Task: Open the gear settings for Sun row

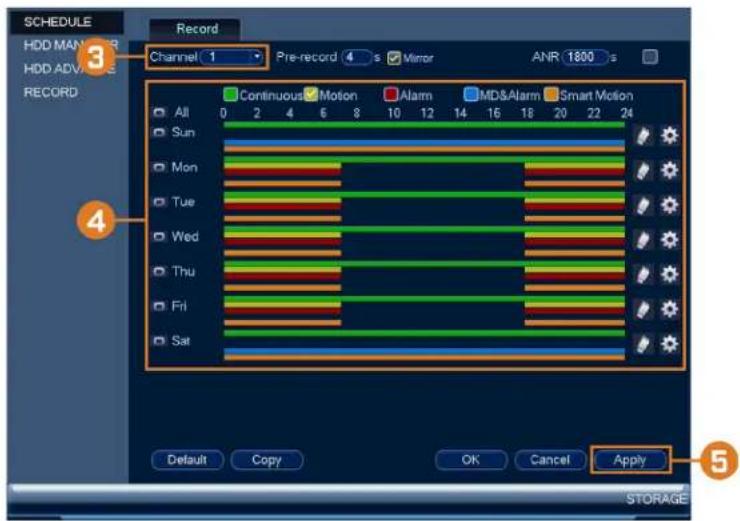Action: point(669,136)
